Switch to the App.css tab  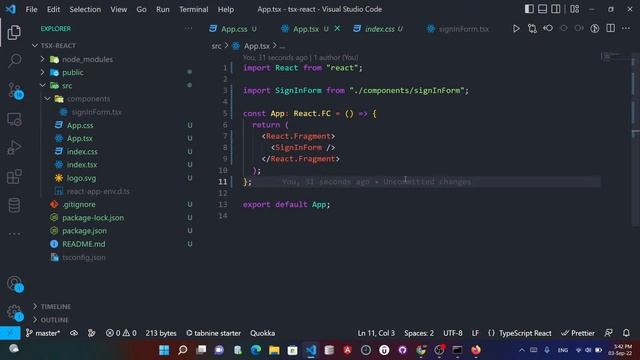coord(233,29)
